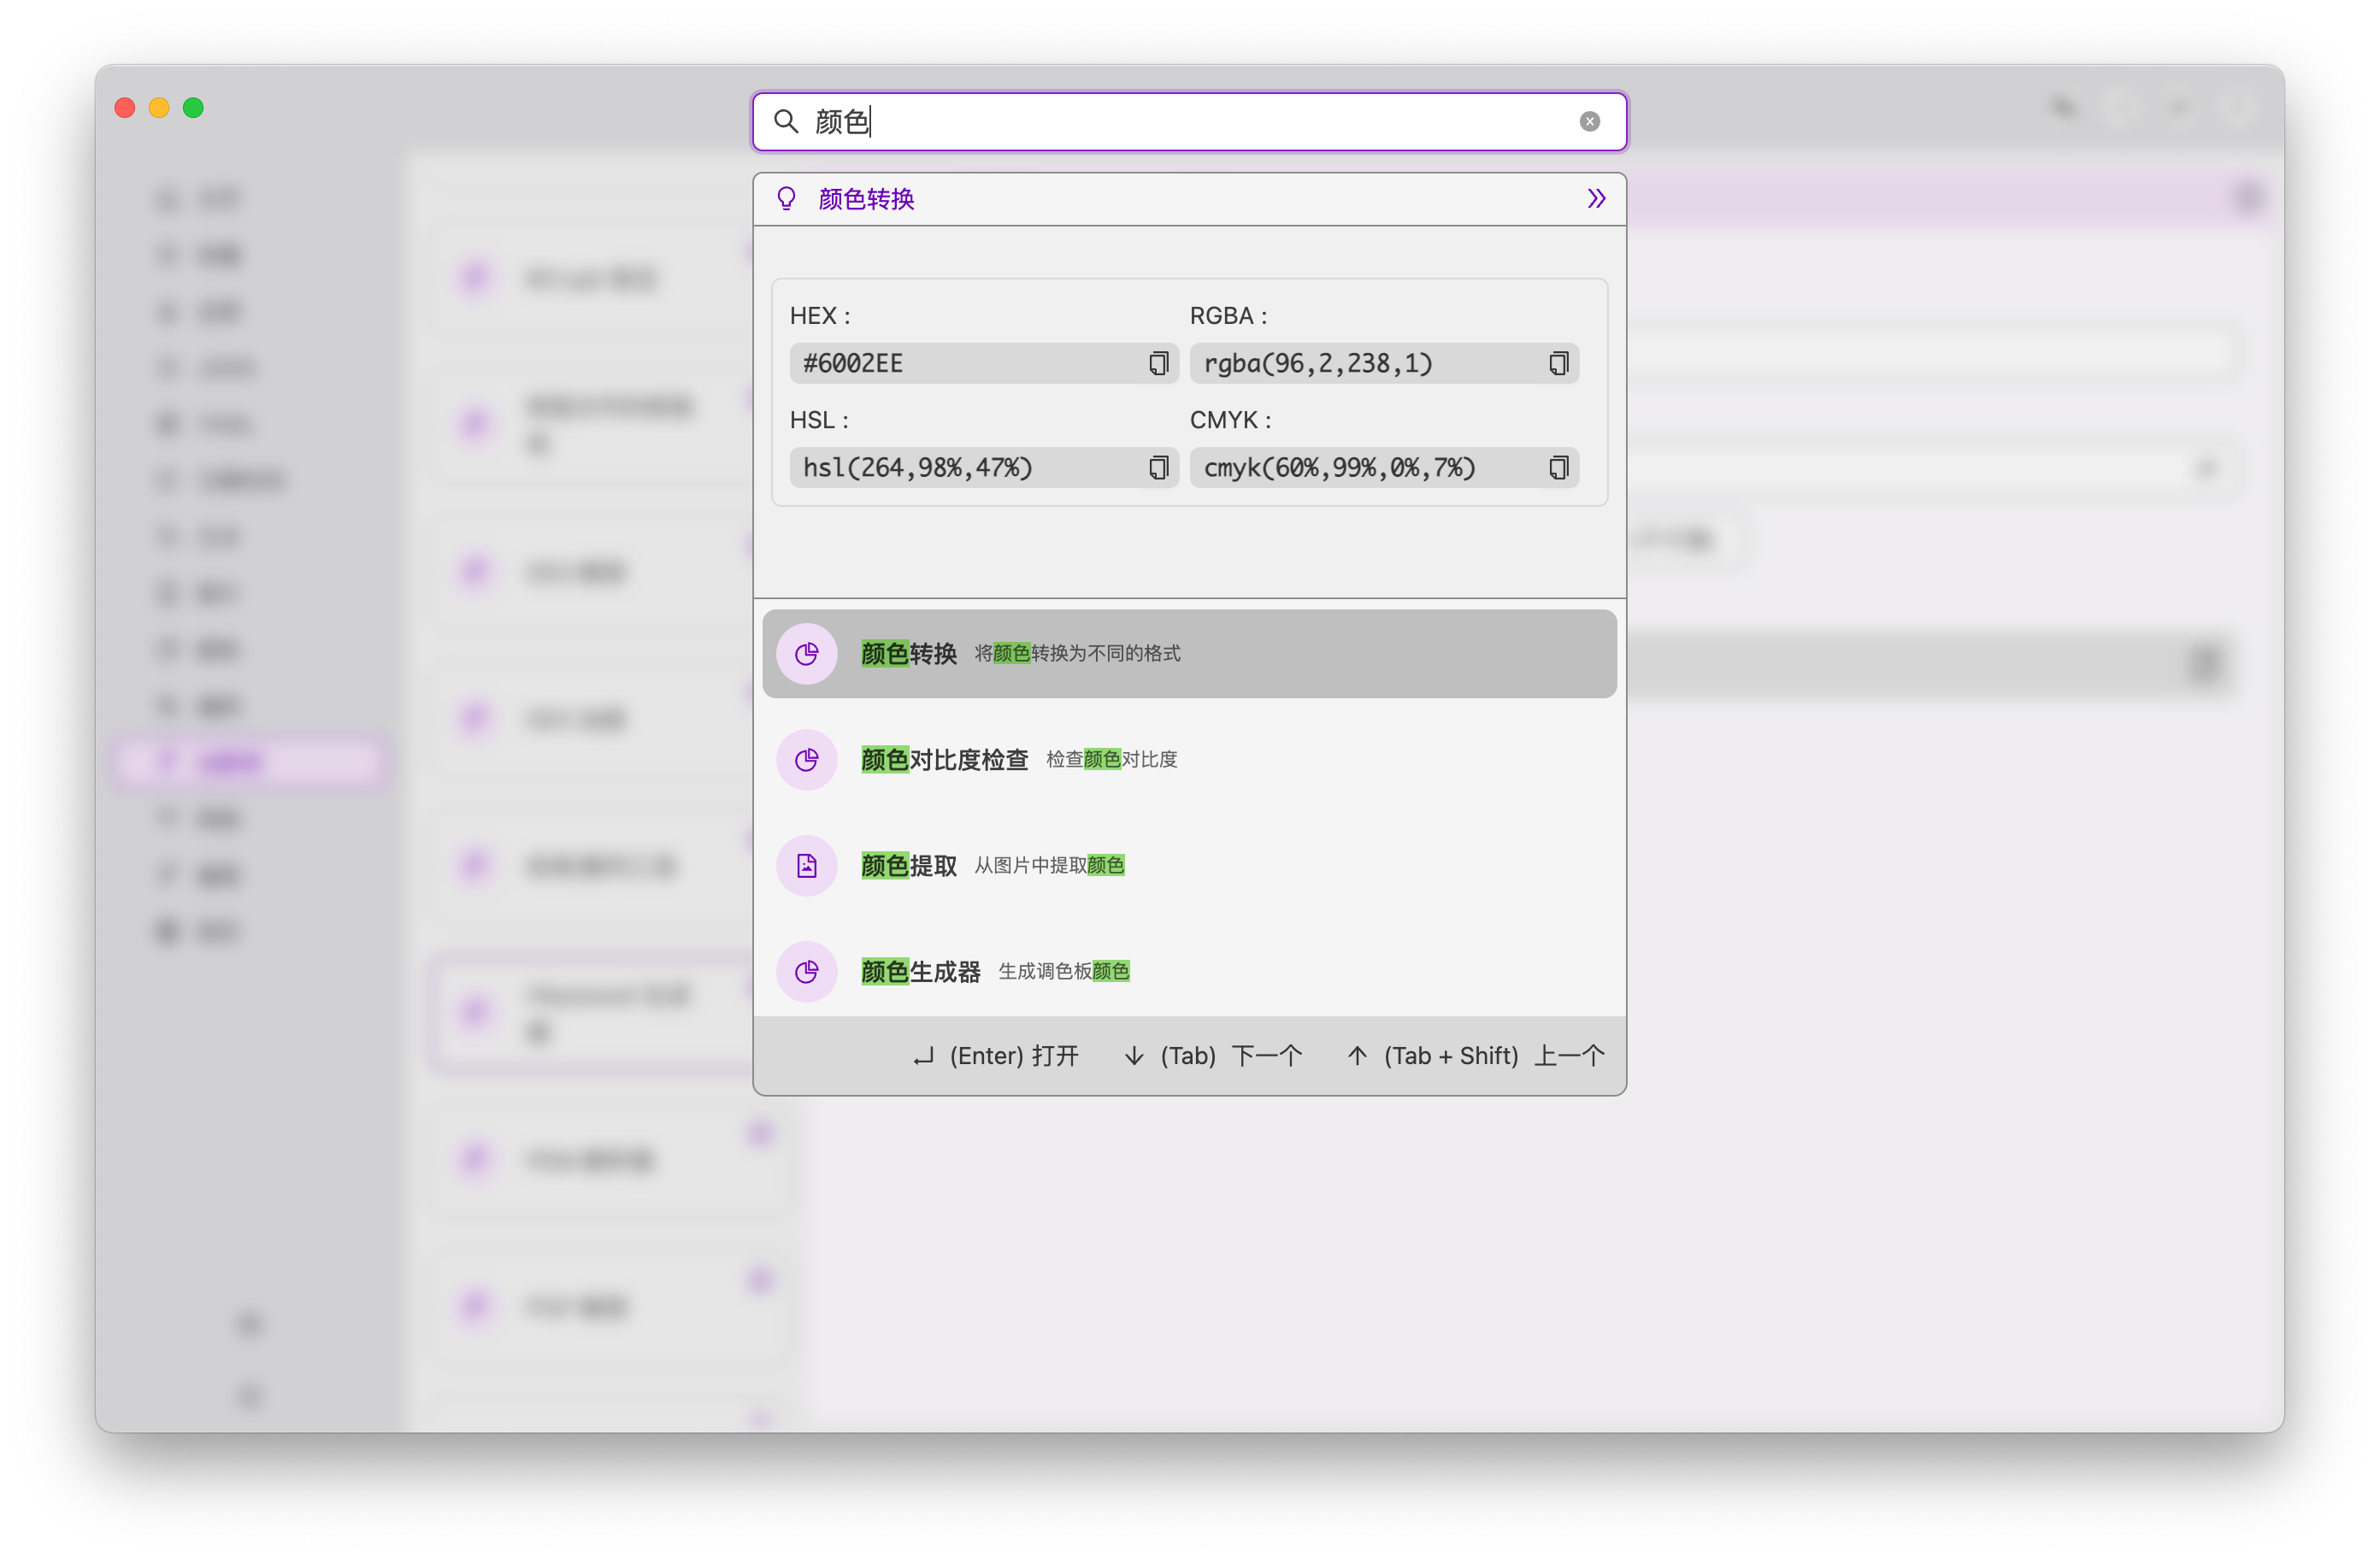Copy the RGBA value rgba(96,2,238,1)
2380x1559 pixels.
click(x=1558, y=363)
